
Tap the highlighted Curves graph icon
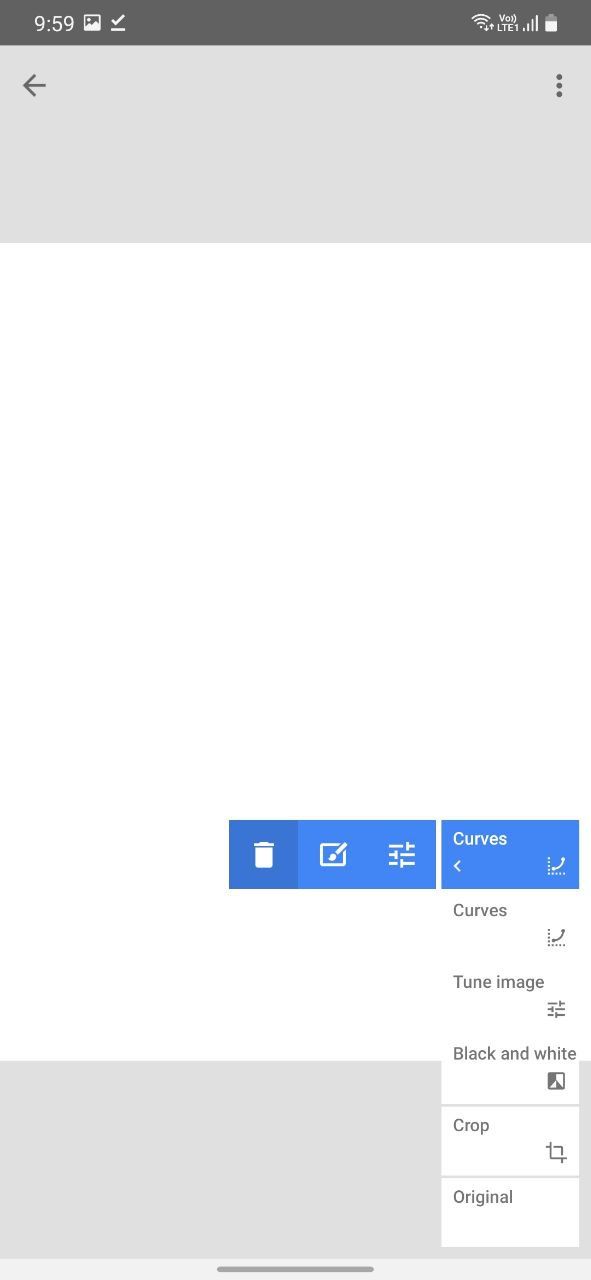coord(557,866)
